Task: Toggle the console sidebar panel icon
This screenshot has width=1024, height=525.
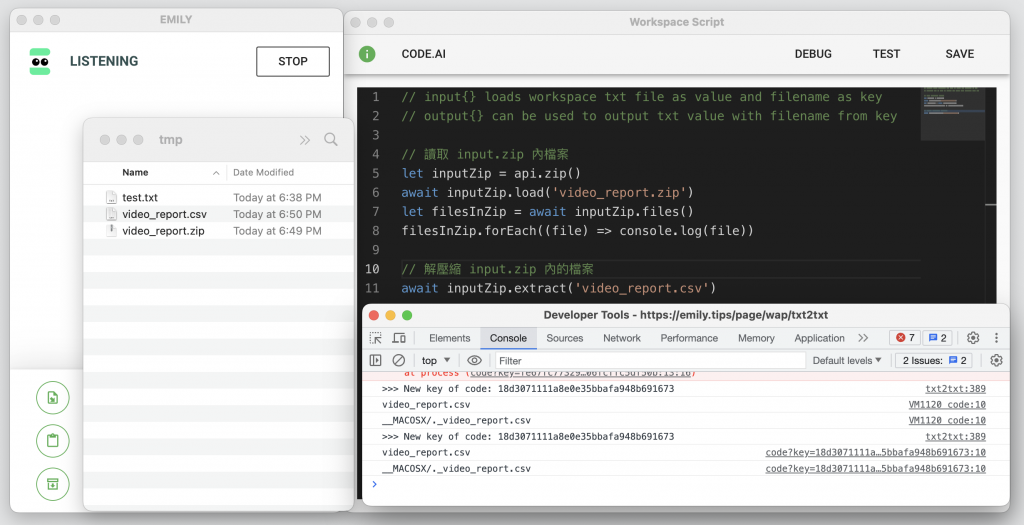Action: pos(376,360)
